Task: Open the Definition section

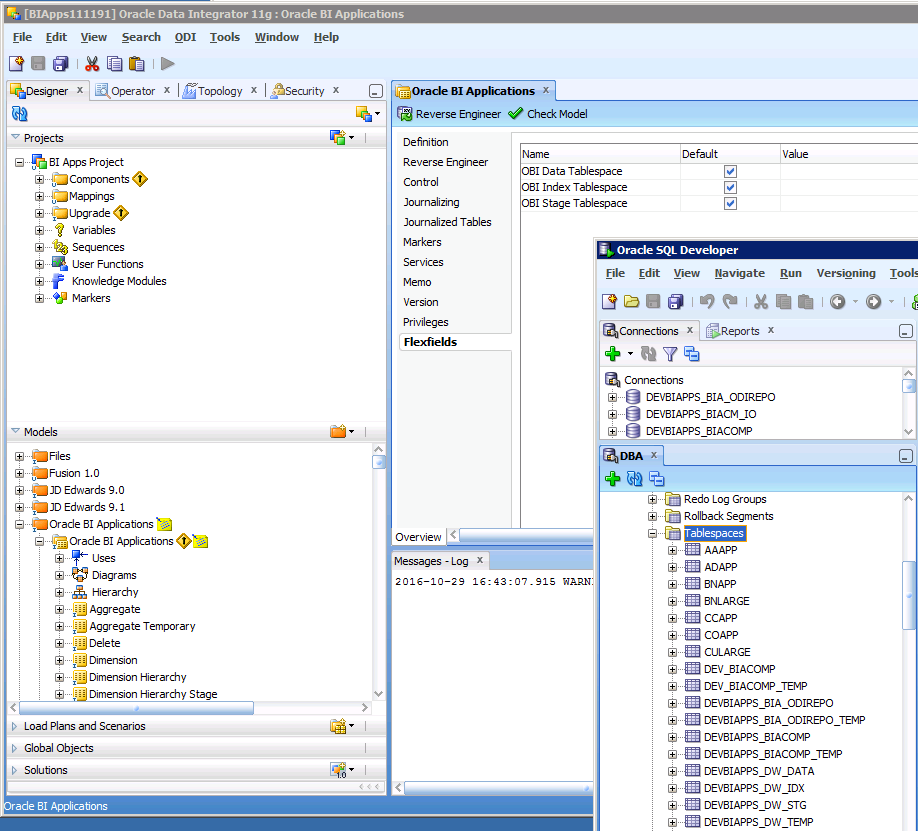Action: 426,142
